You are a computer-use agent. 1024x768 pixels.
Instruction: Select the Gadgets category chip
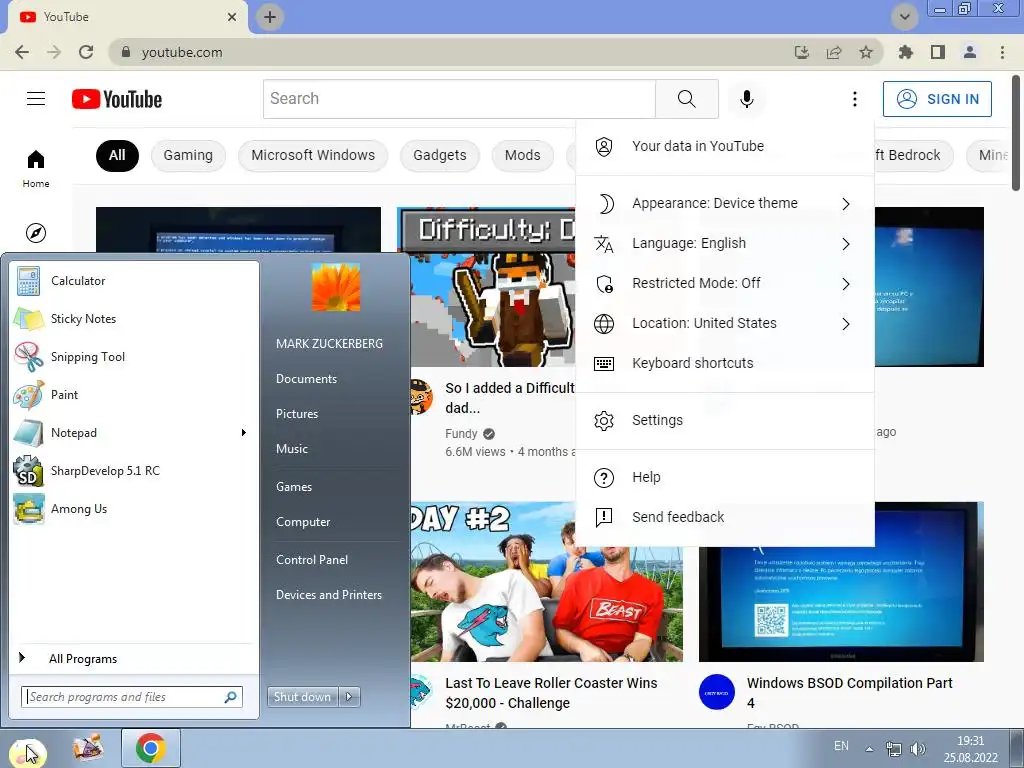pyautogui.click(x=440, y=155)
